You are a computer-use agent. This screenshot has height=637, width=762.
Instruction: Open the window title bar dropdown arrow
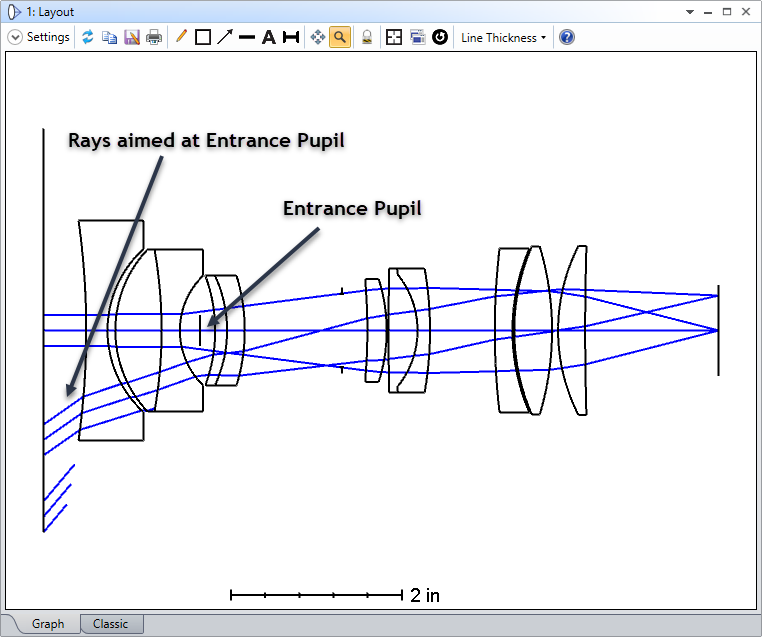pyautogui.click(x=690, y=12)
